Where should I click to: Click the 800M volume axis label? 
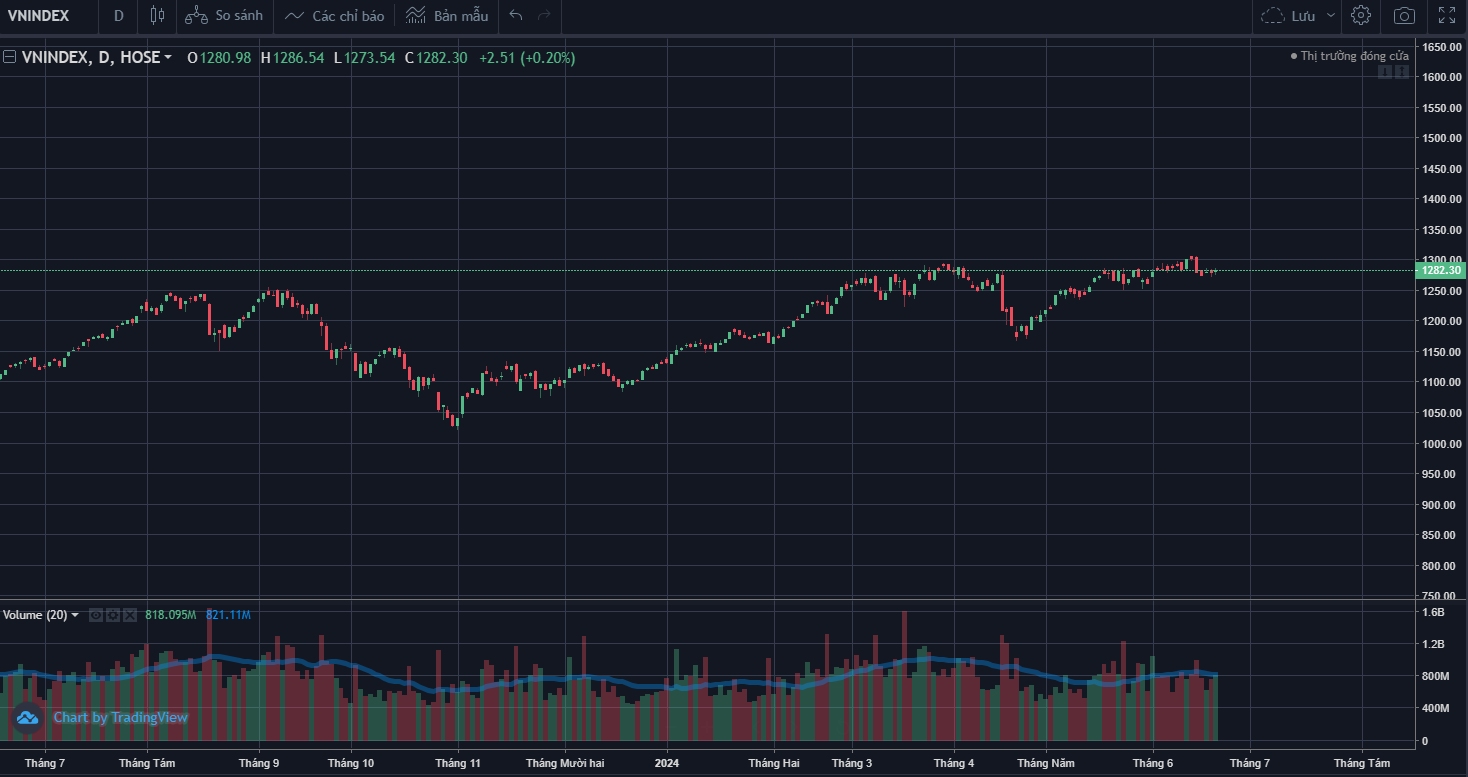(1436, 676)
